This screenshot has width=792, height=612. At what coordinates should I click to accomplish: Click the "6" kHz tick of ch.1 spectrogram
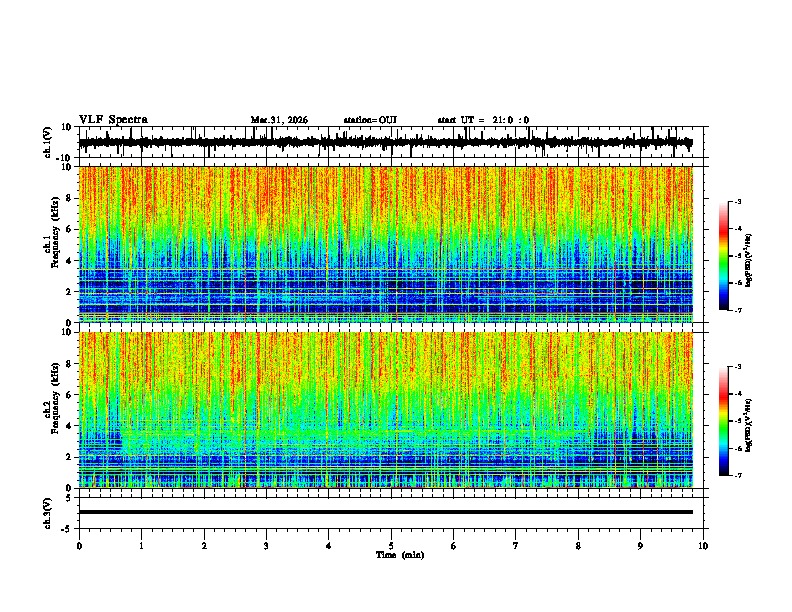click(x=70, y=230)
